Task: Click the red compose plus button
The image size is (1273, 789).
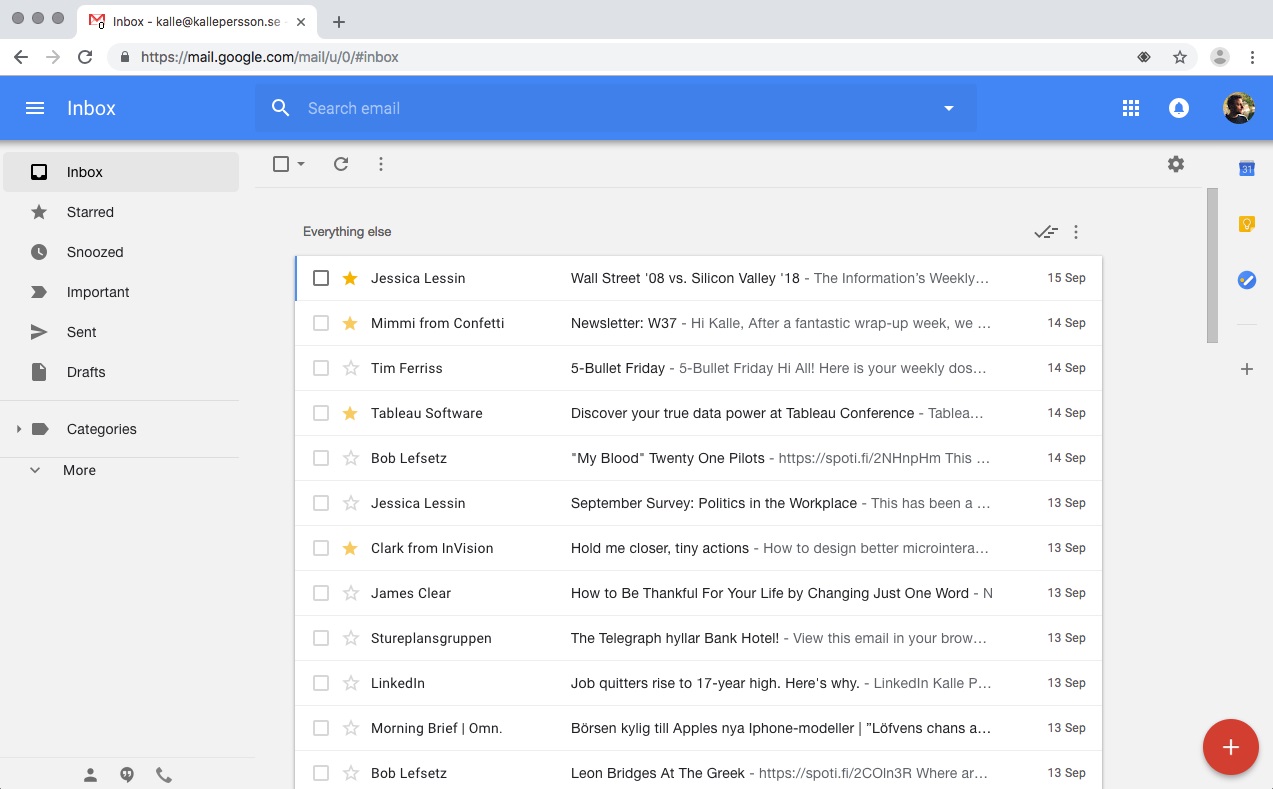Action: coord(1231,747)
